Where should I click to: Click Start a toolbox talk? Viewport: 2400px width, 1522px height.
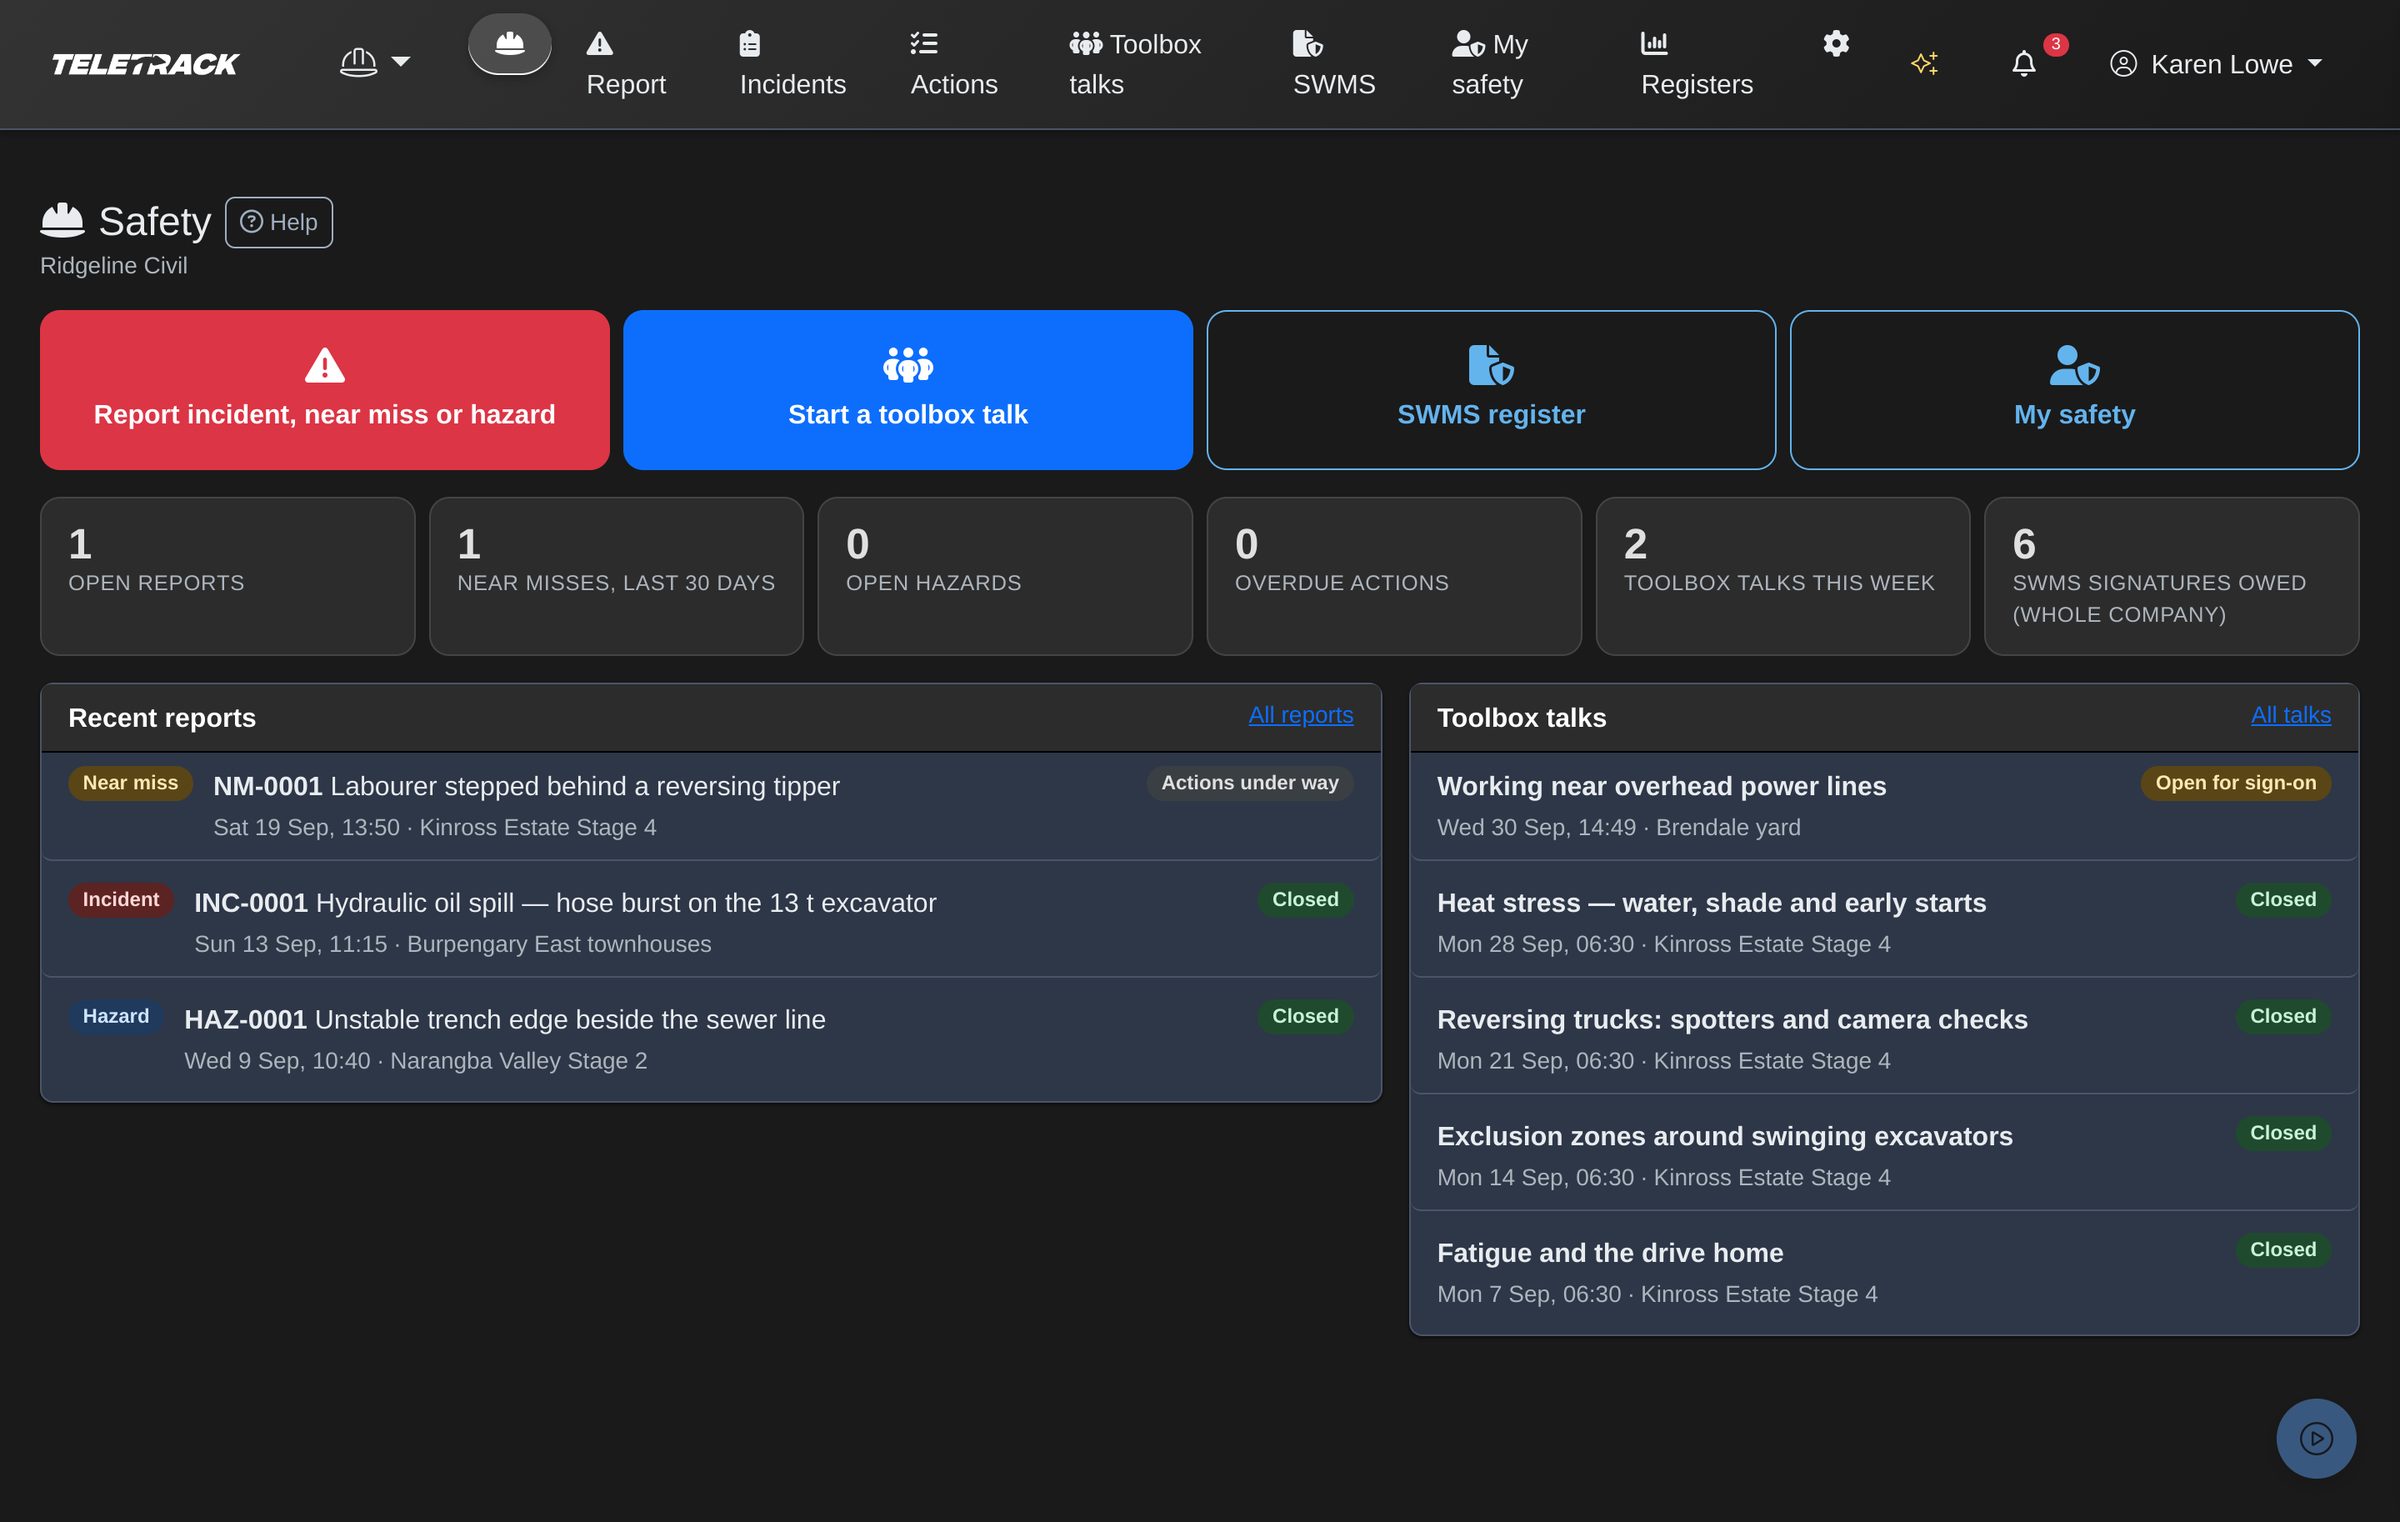point(907,390)
